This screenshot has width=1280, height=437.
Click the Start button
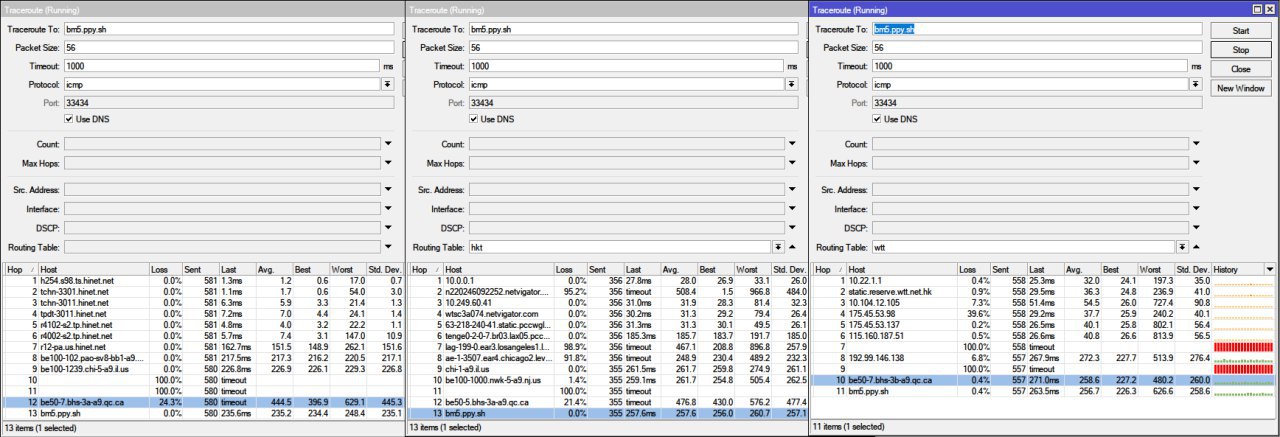tap(1241, 29)
